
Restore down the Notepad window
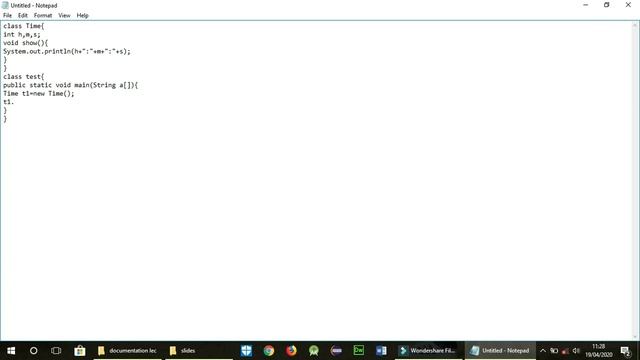(x=607, y=5)
